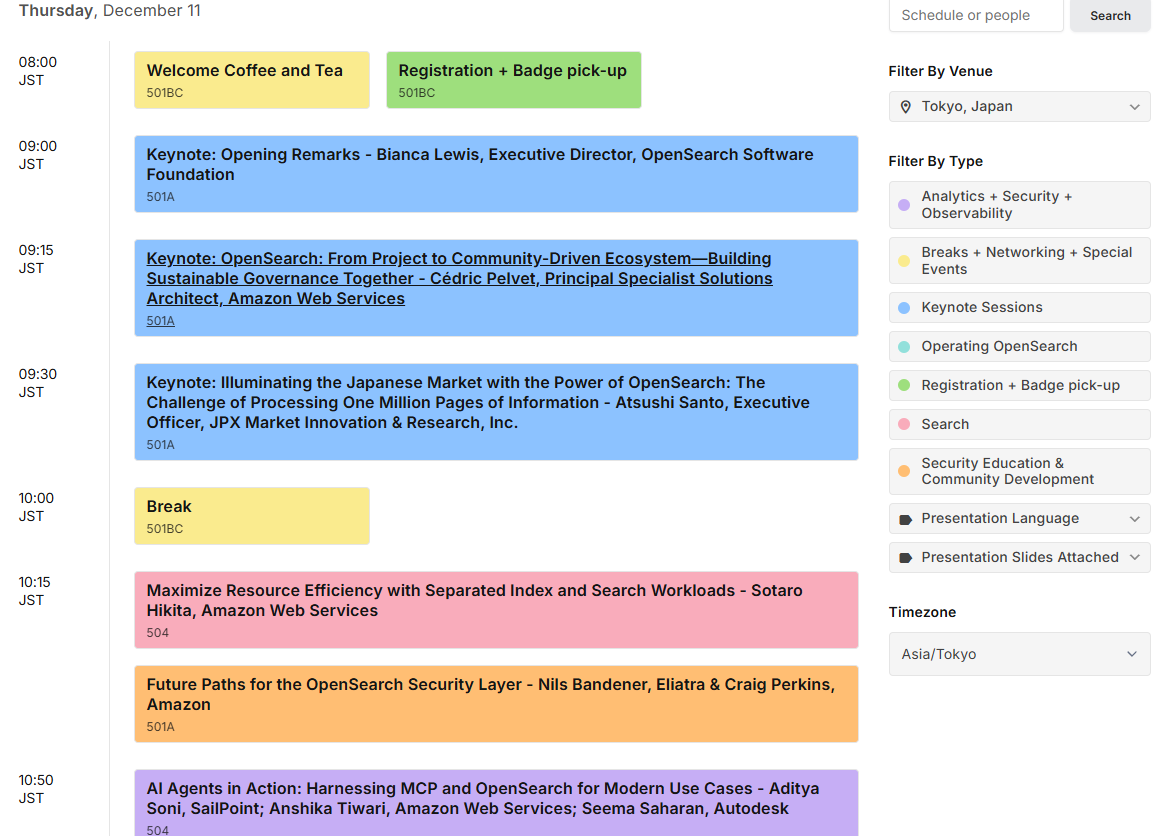This screenshot has height=836, width=1160.
Task: Click the 09:00 JST time label
Action: point(38,155)
